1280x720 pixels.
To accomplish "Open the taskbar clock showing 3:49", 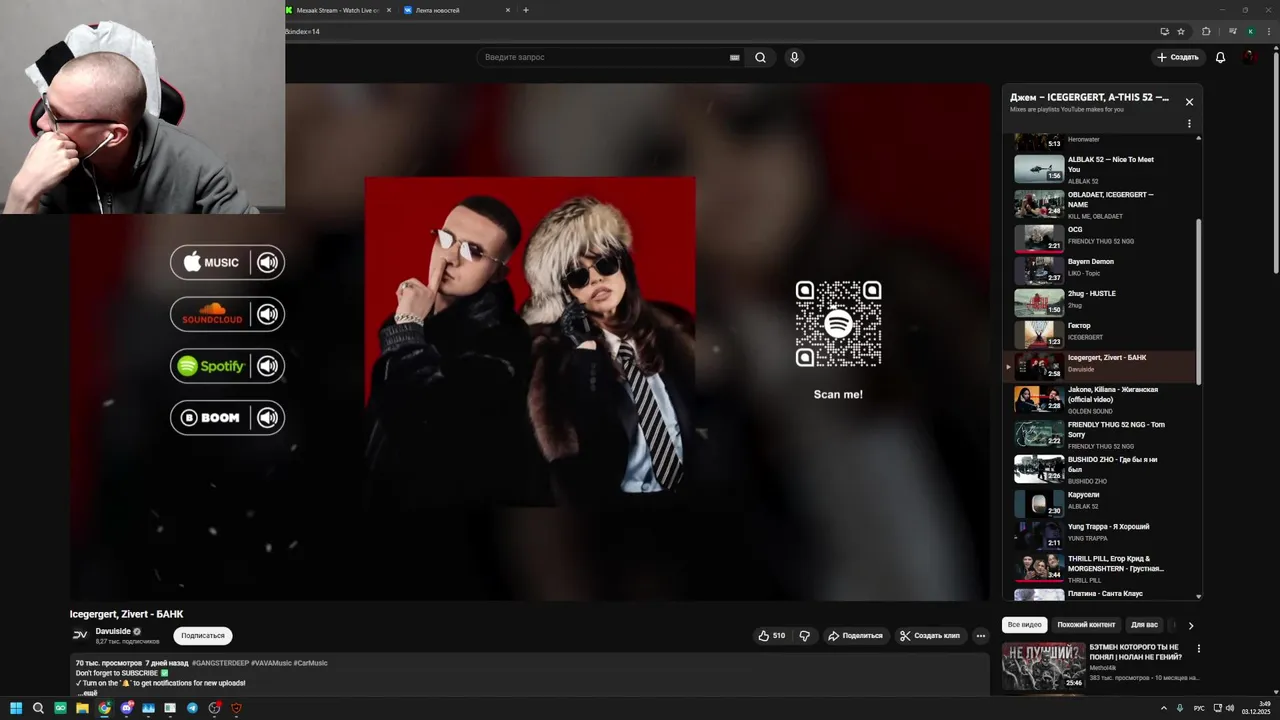I will tap(1255, 708).
